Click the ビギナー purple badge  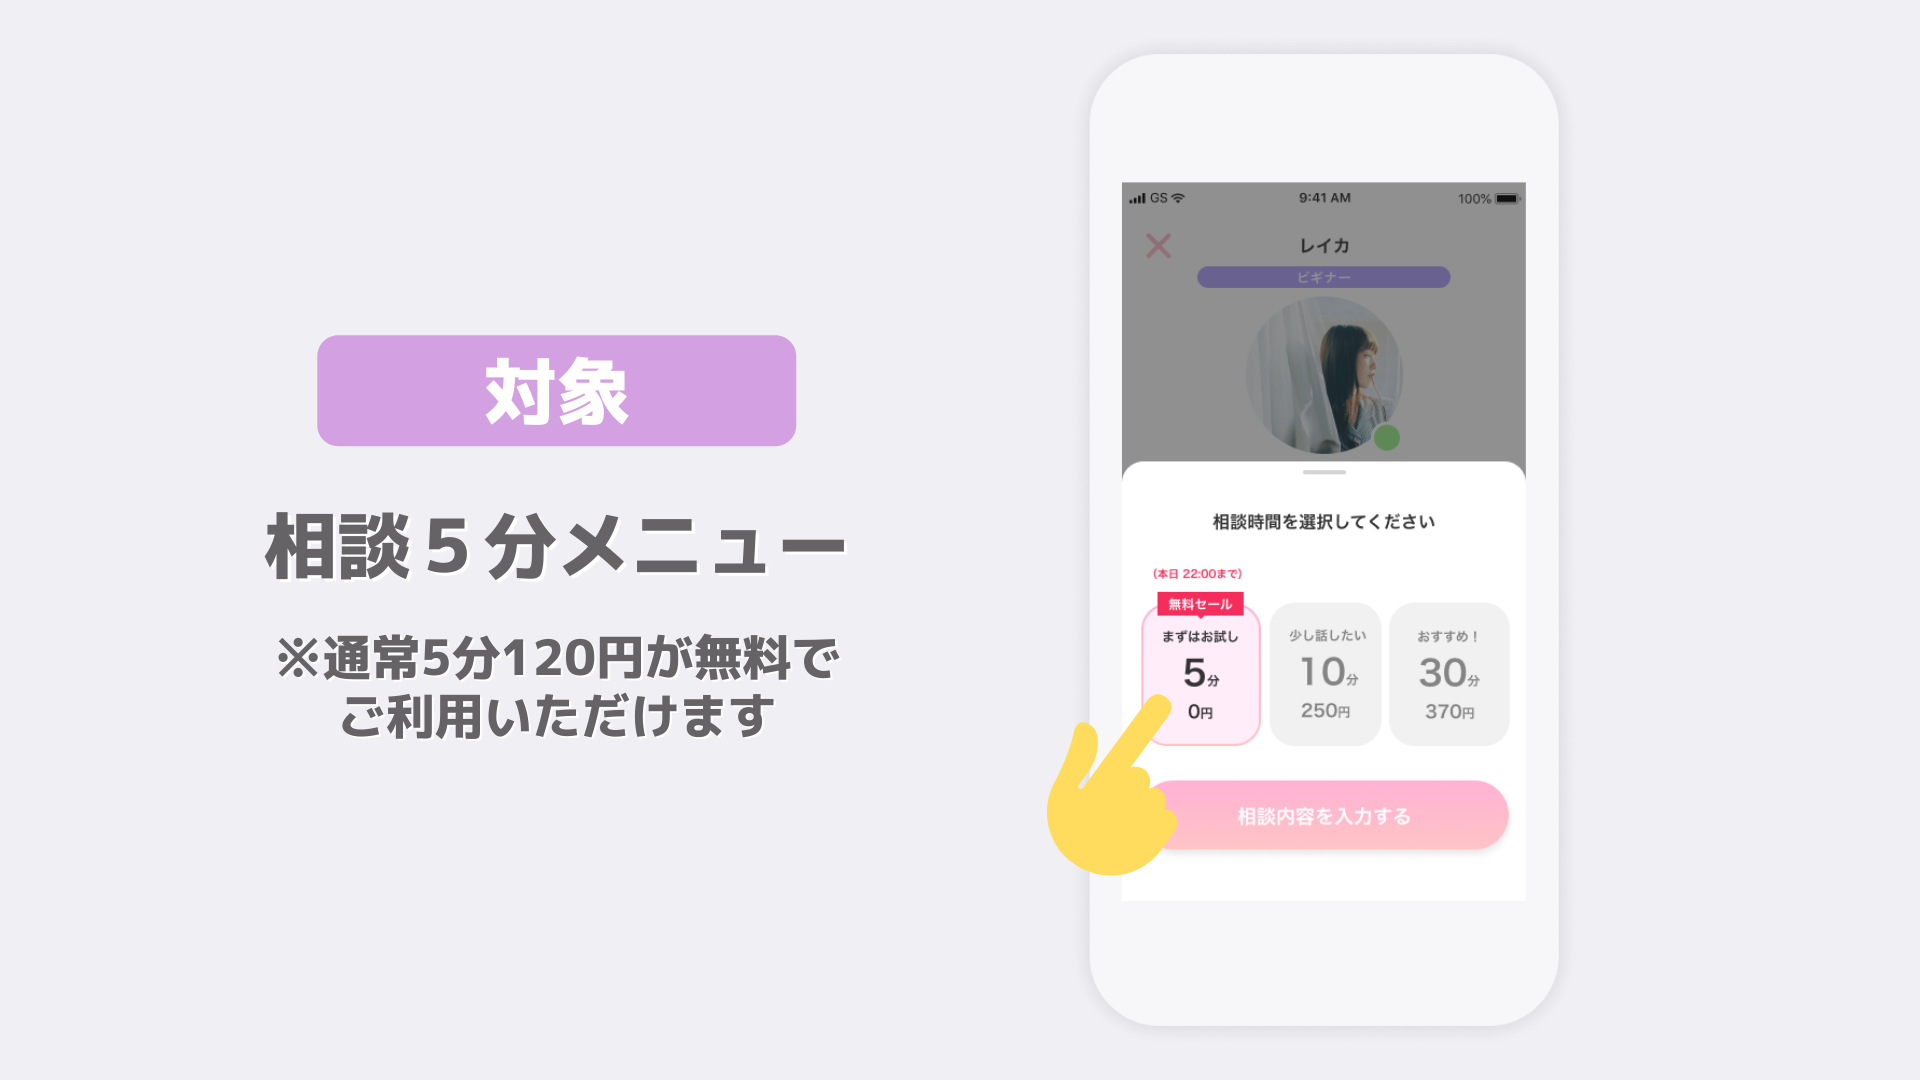coord(1324,277)
